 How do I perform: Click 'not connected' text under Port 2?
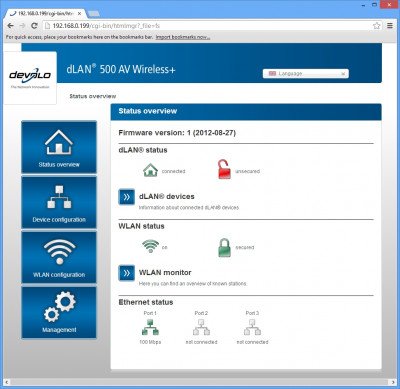click(x=201, y=342)
